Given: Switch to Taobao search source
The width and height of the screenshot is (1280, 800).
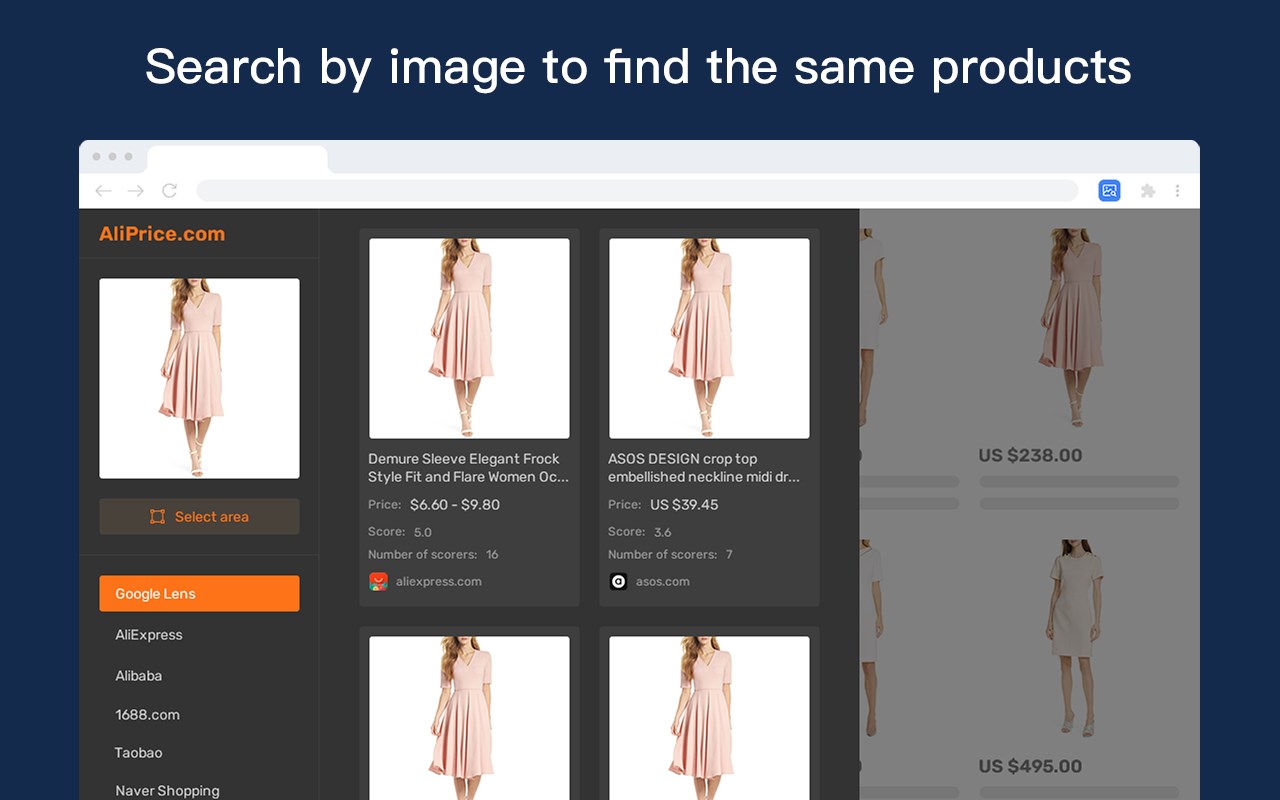Looking at the screenshot, I should click(x=139, y=753).
